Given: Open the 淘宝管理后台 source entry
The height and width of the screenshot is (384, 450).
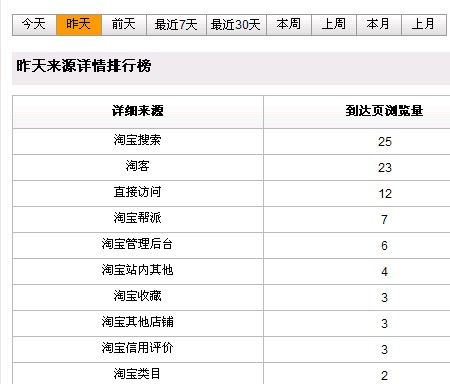Looking at the screenshot, I should 137,244.
